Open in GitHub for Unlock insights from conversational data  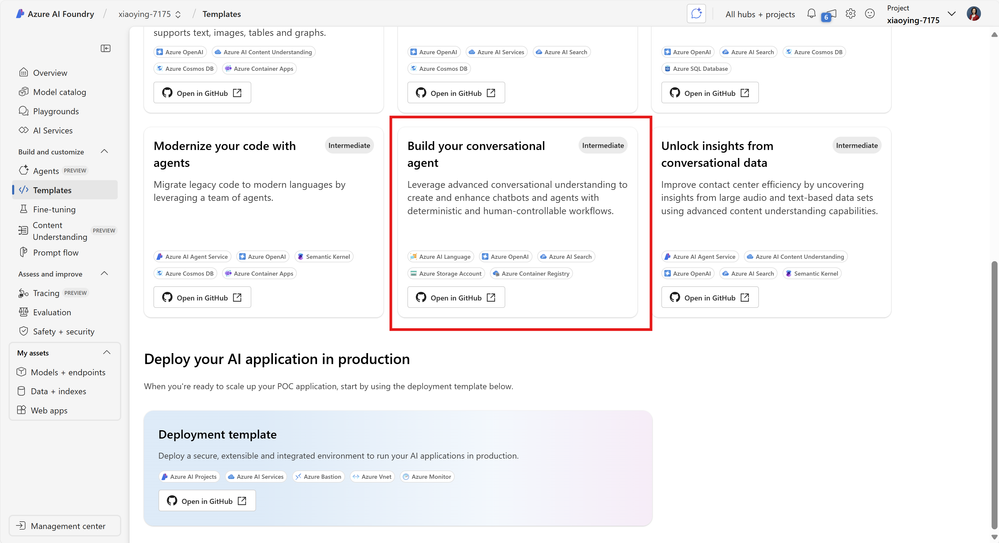tap(710, 297)
